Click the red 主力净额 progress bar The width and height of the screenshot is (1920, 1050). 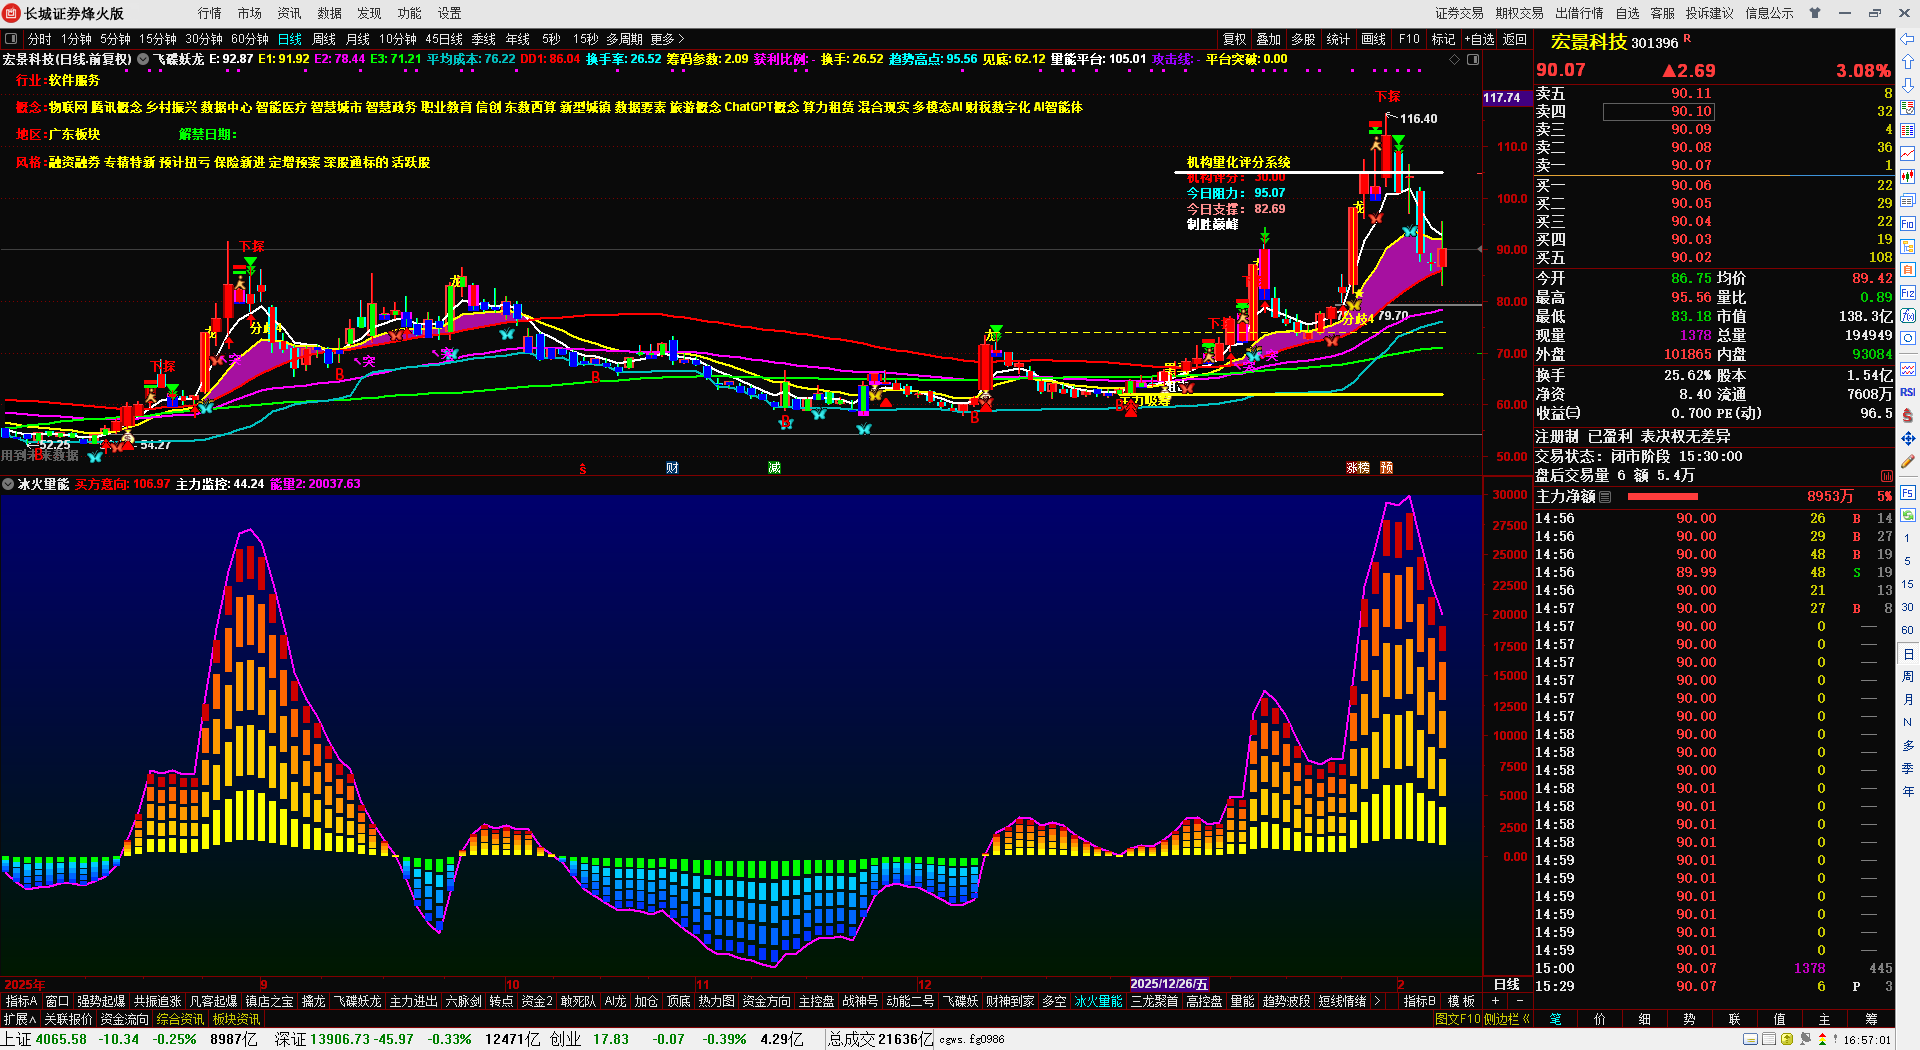click(1663, 497)
